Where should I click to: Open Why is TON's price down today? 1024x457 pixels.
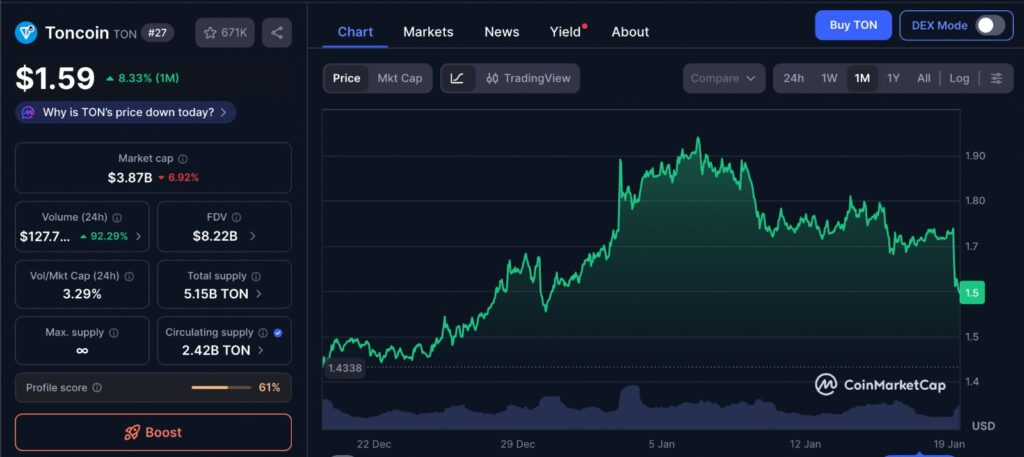pos(126,112)
